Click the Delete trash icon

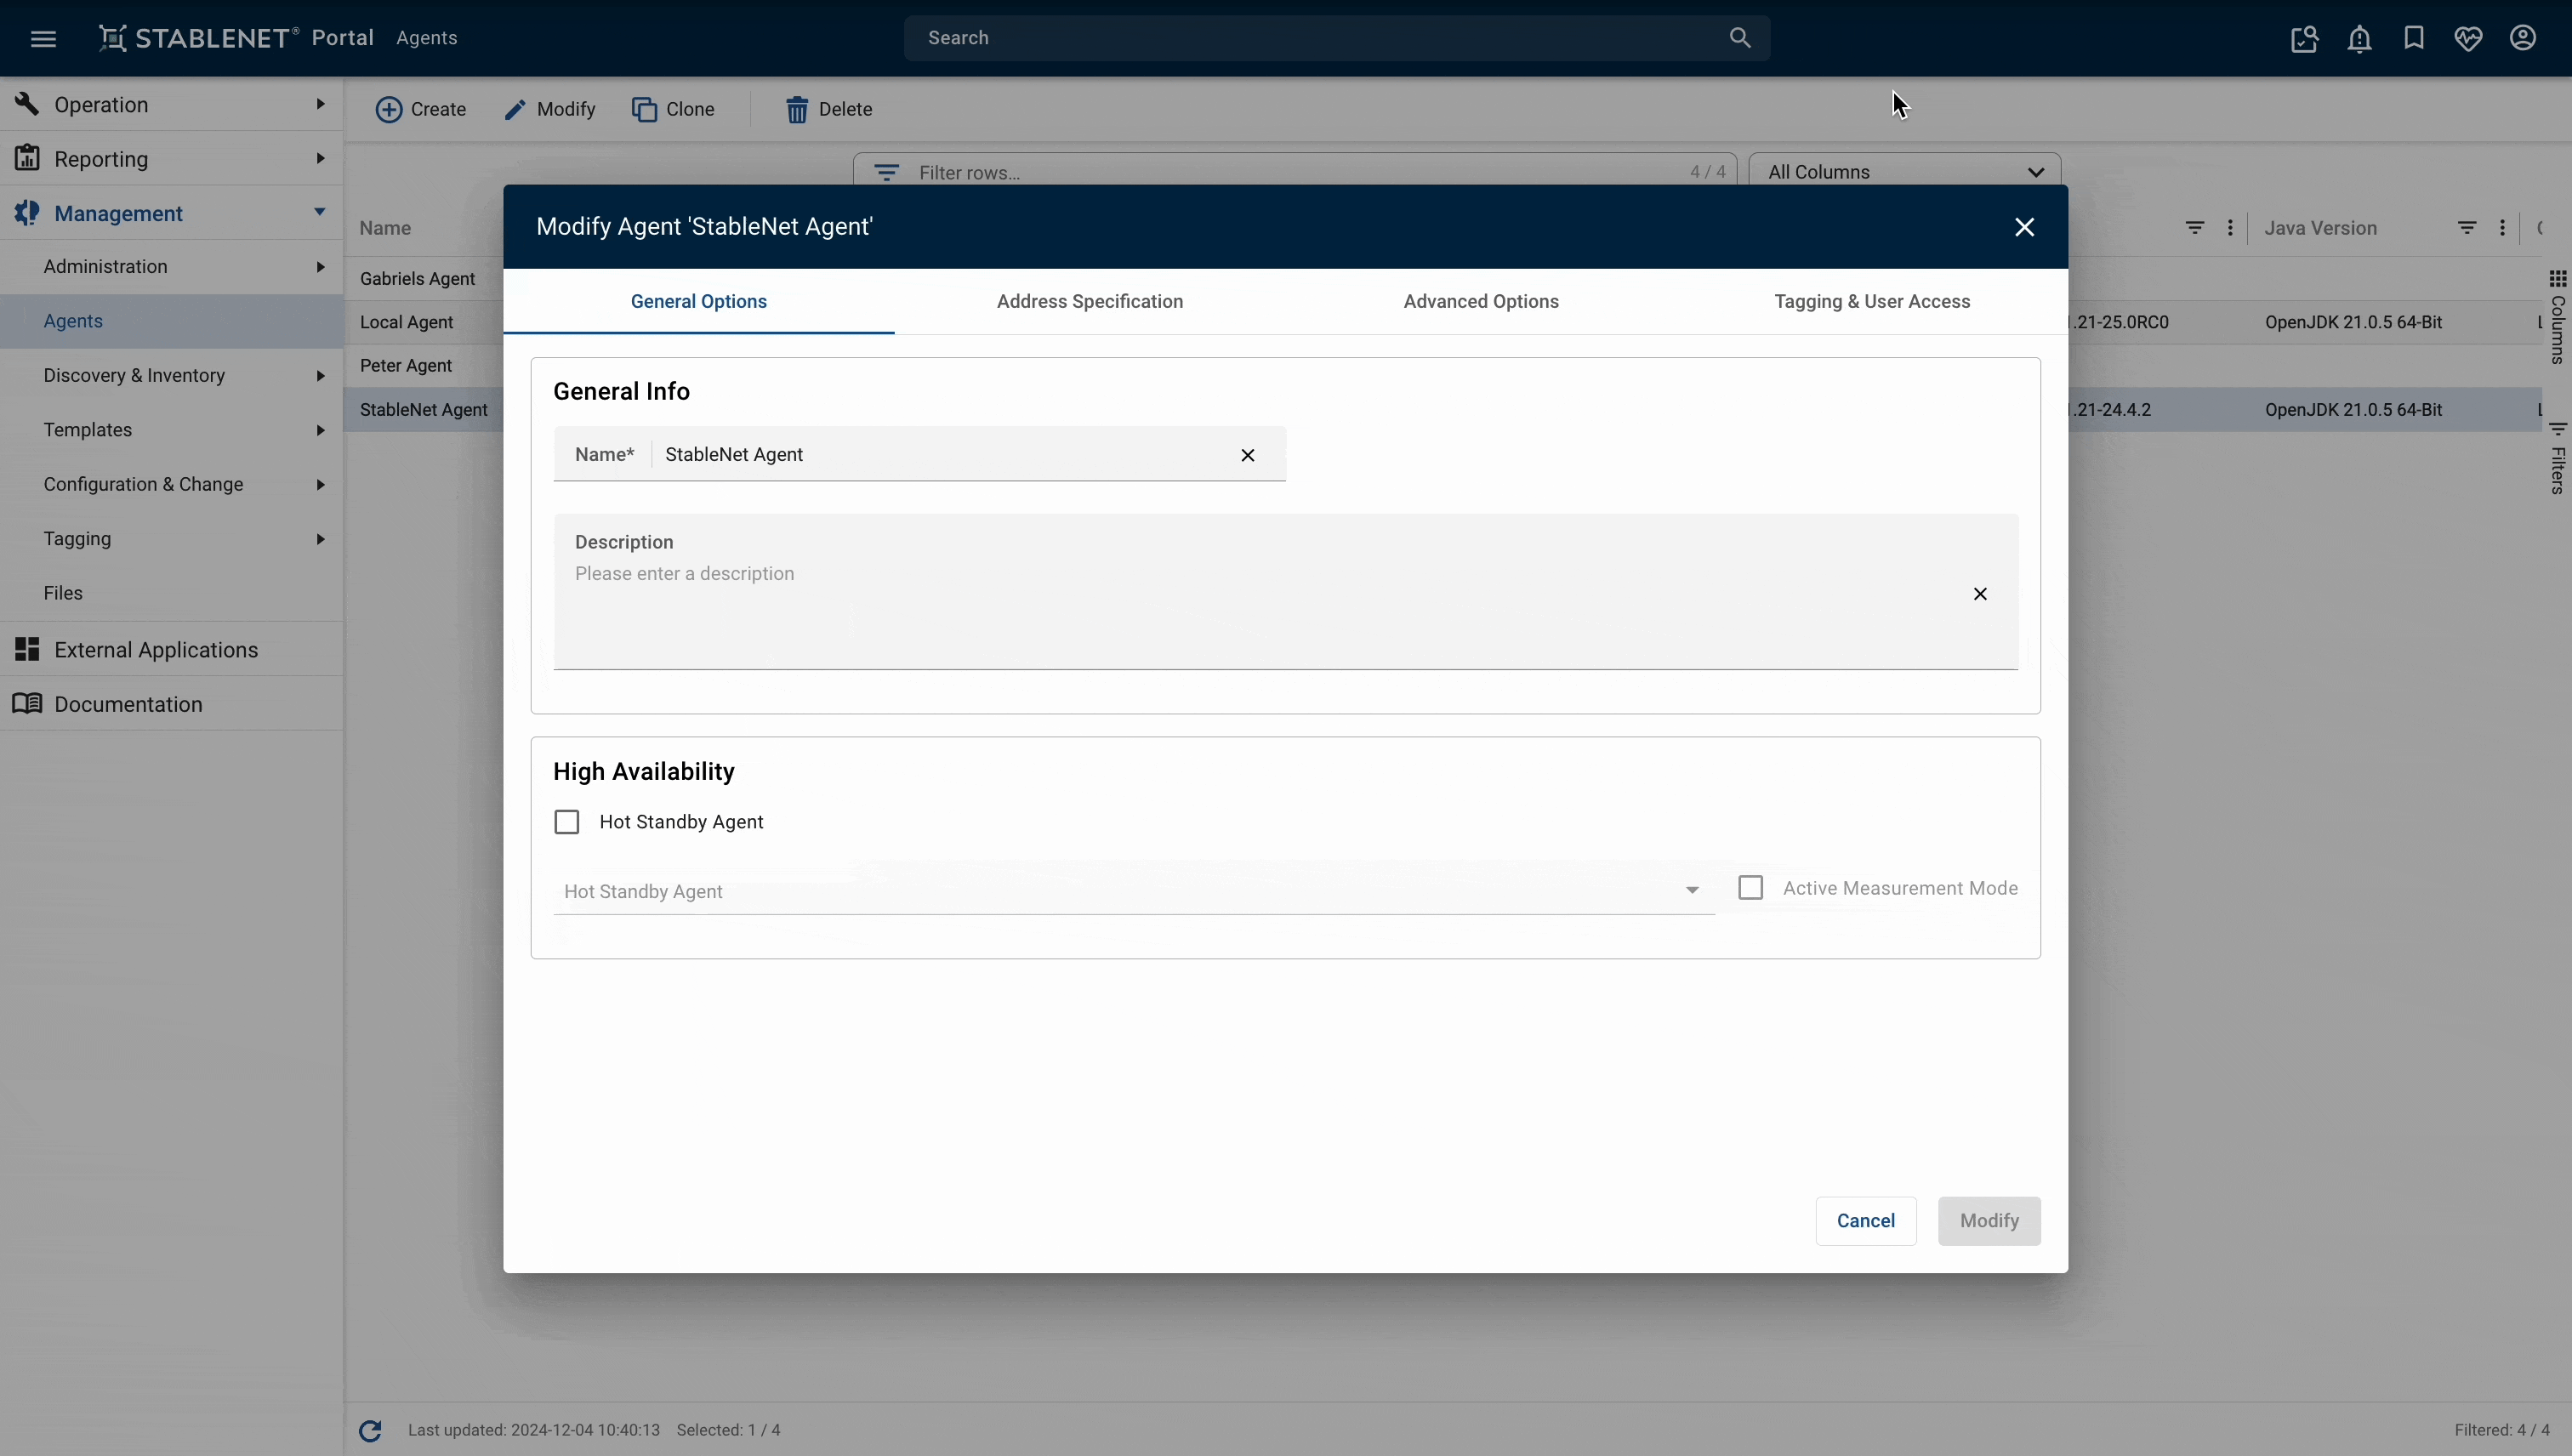pyautogui.click(x=796, y=109)
